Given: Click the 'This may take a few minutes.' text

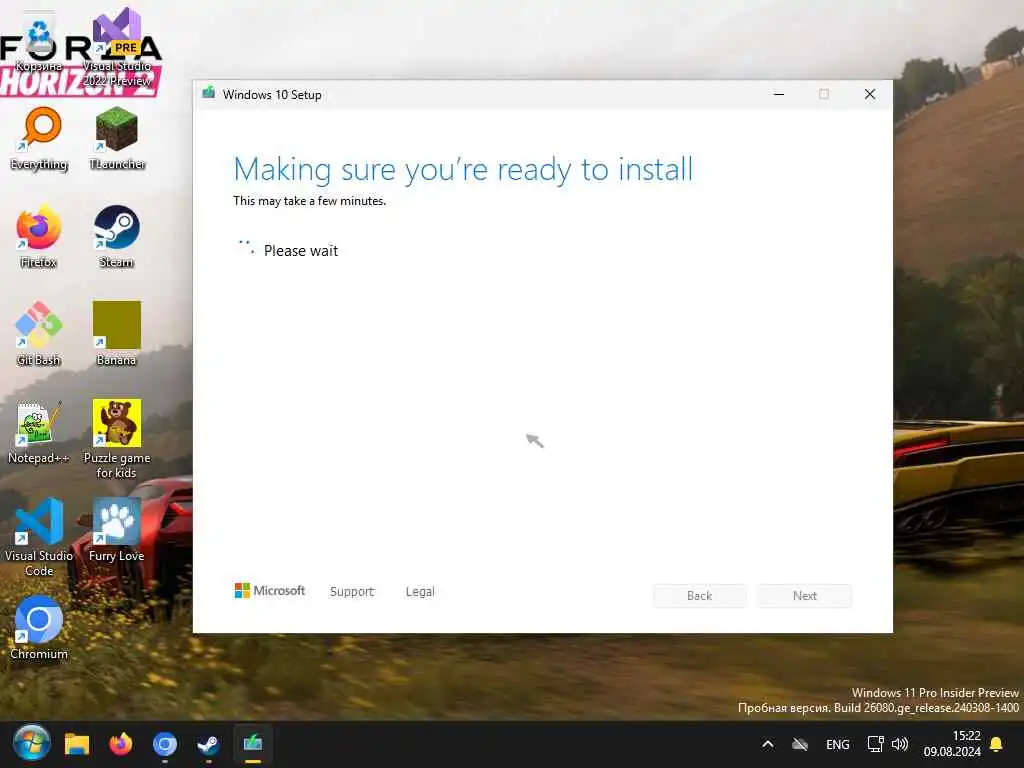Looking at the screenshot, I should (x=310, y=201).
